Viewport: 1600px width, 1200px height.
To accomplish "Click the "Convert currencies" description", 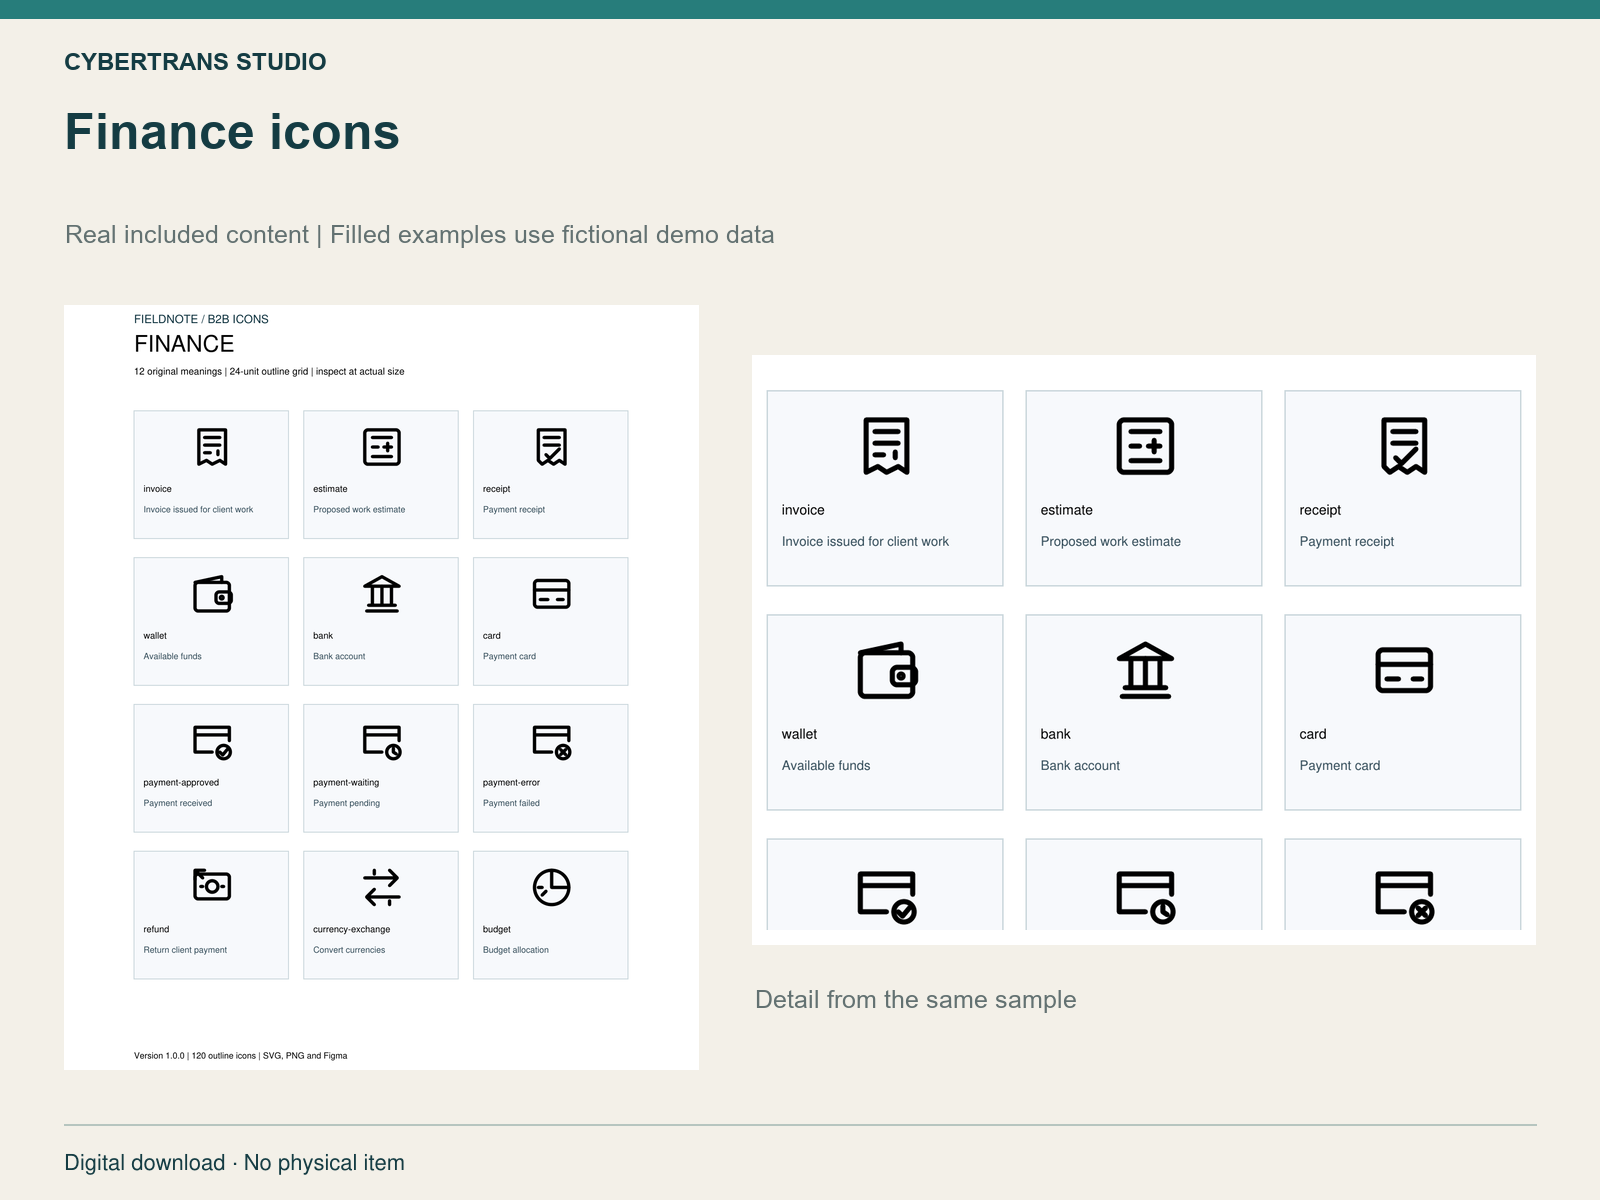I will pyautogui.click(x=349, y=950).
